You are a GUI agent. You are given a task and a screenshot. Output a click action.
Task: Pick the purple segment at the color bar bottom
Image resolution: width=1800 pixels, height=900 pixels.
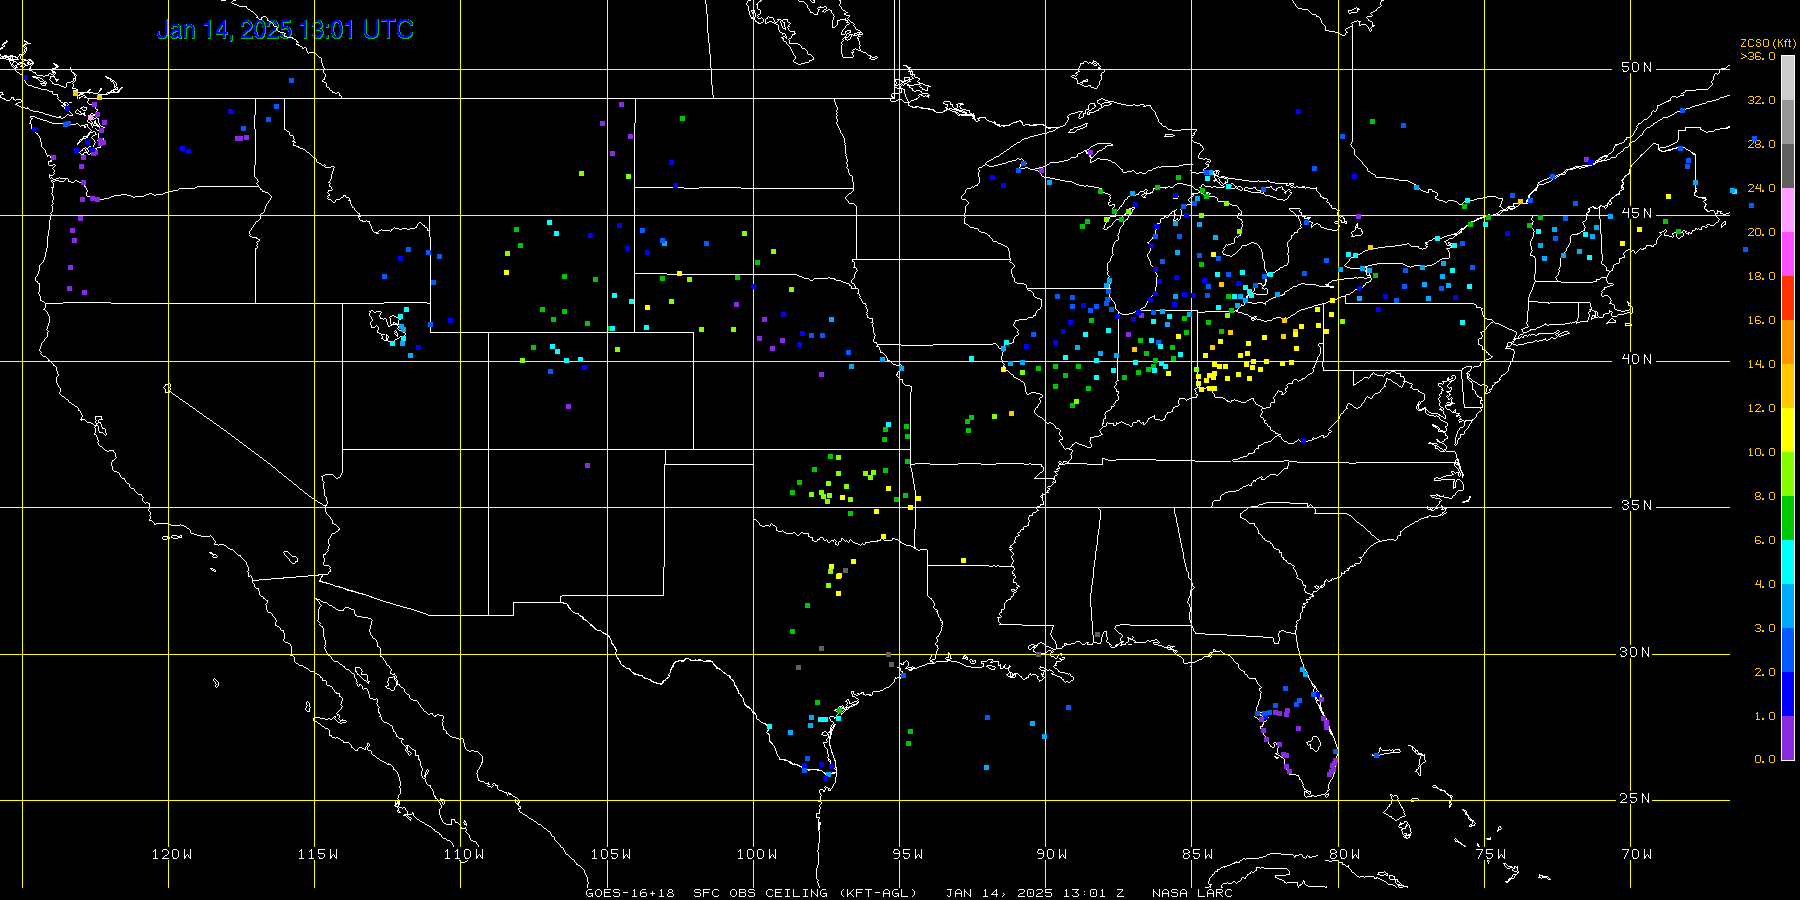click(1788, 738)
